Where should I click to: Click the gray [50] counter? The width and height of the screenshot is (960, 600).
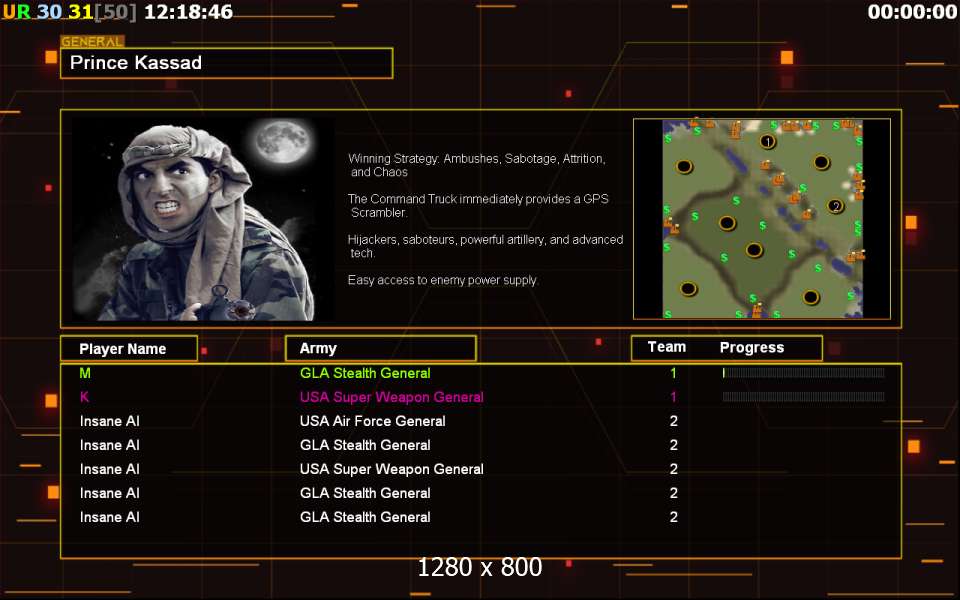[x=115, y=12]
